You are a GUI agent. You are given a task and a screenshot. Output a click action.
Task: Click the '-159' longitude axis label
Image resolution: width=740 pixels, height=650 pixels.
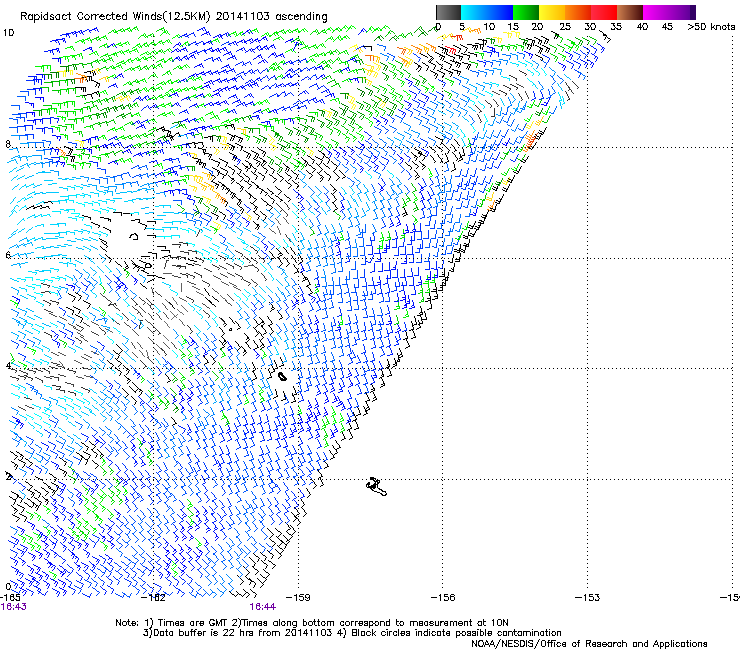[298, 598]
